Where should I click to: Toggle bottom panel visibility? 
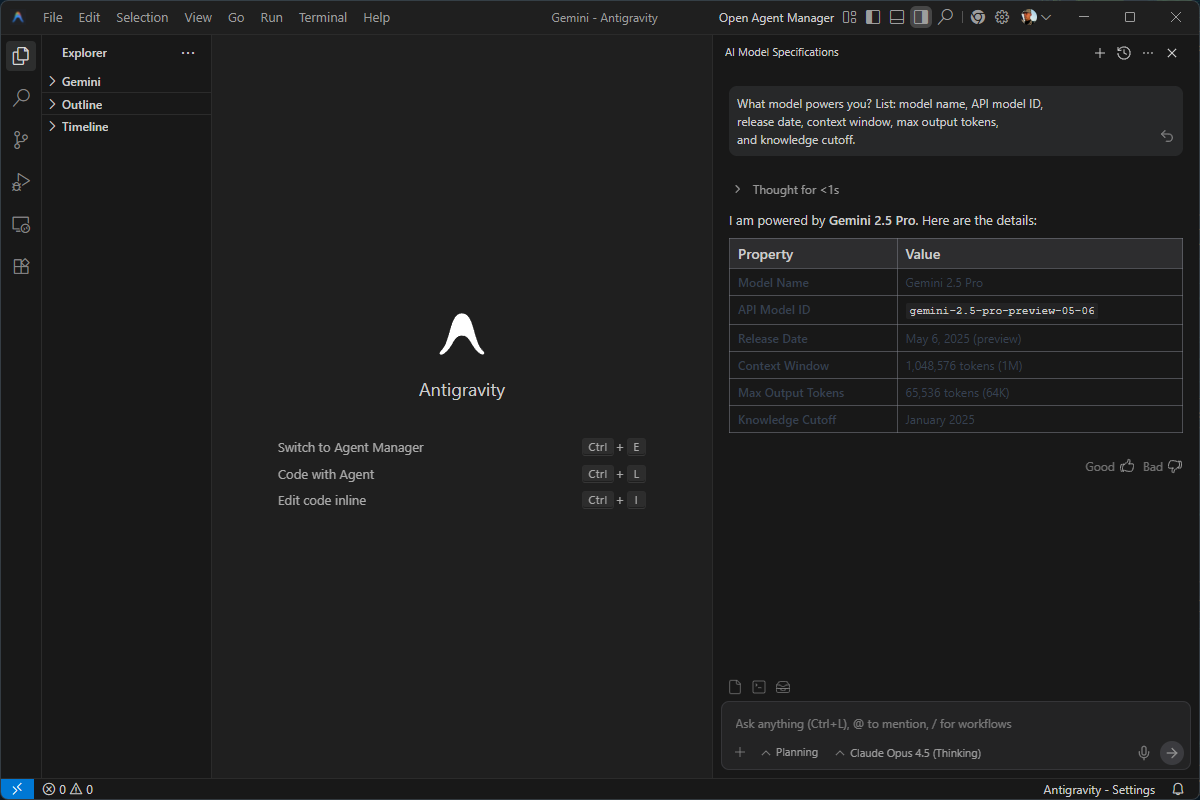[x=897, y=17]
